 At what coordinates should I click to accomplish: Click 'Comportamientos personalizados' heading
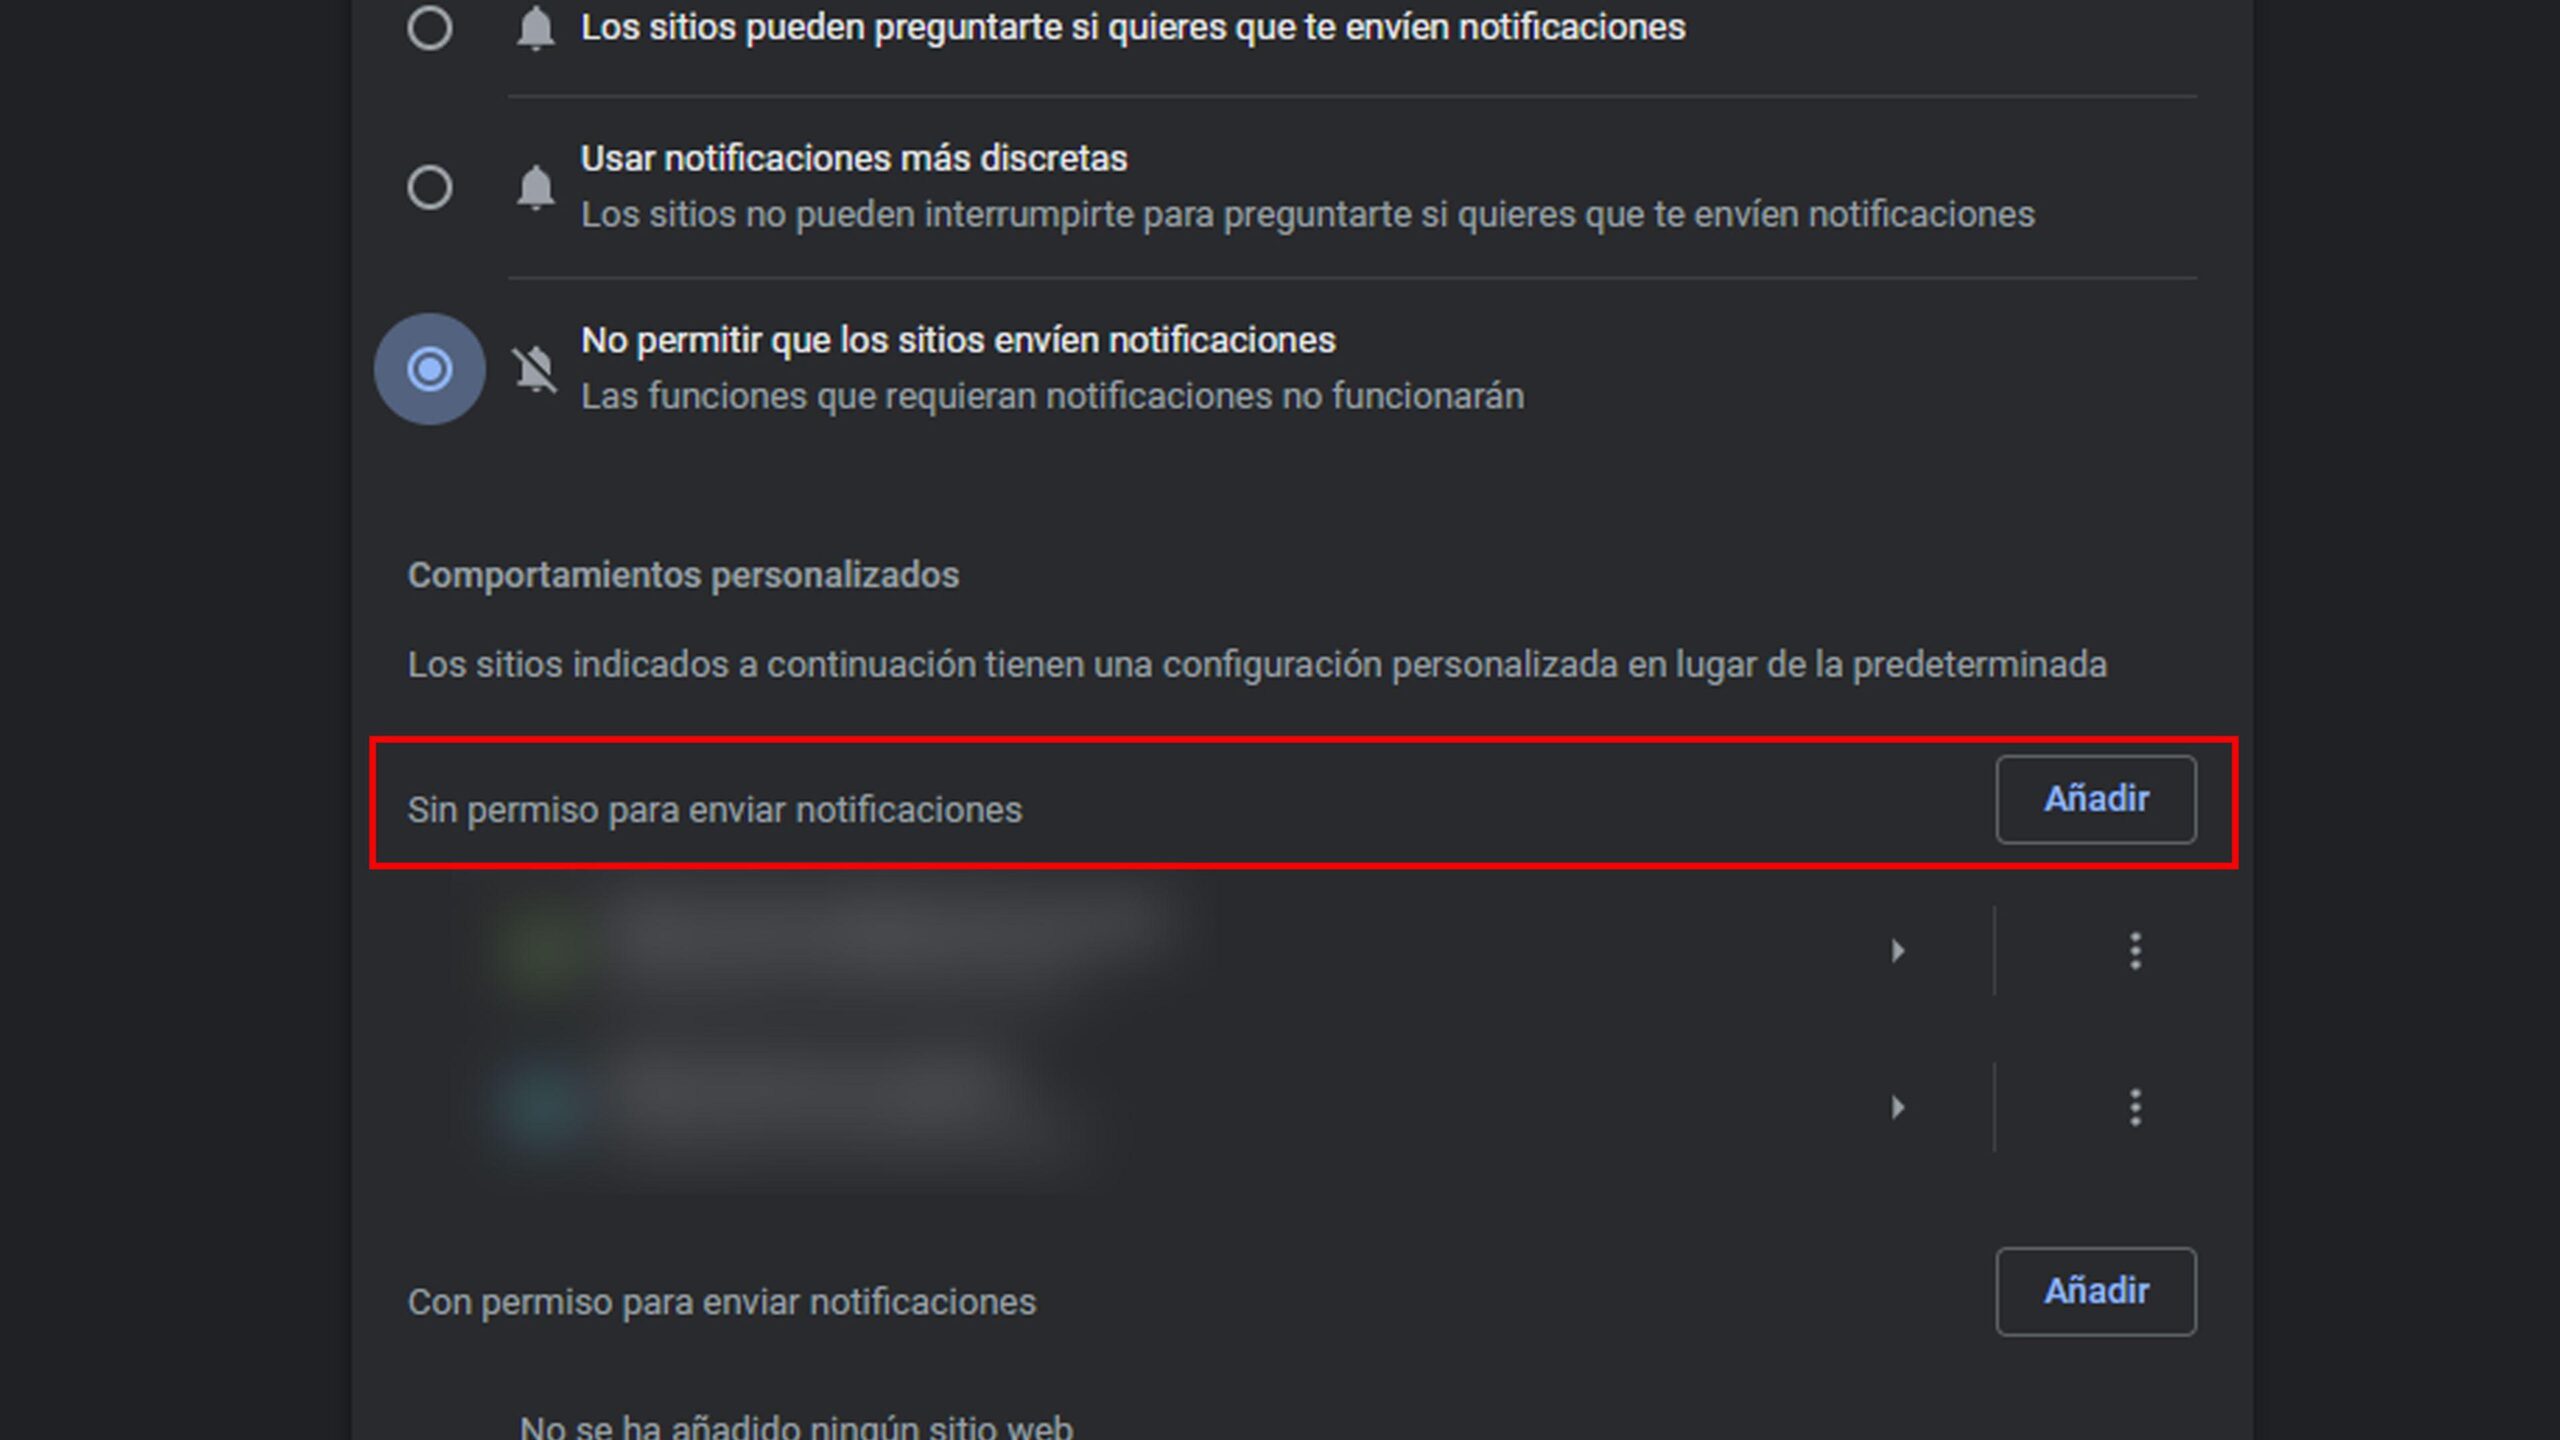pyautogui.click(x=683, y=575)
